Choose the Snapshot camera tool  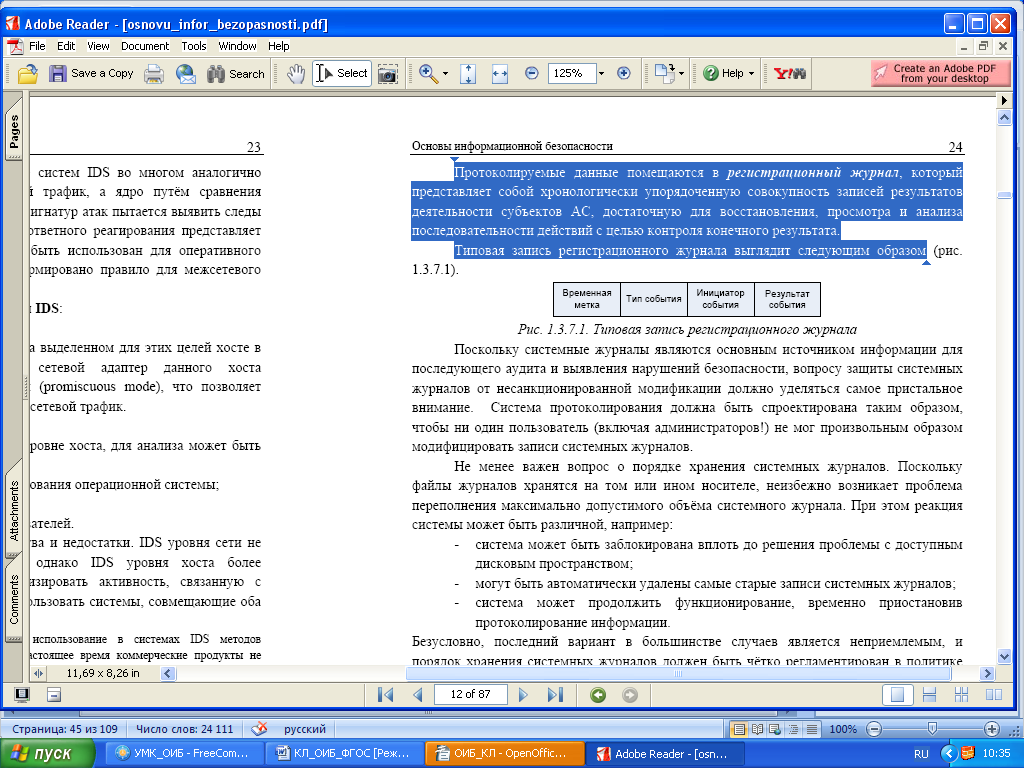point(387,74)
